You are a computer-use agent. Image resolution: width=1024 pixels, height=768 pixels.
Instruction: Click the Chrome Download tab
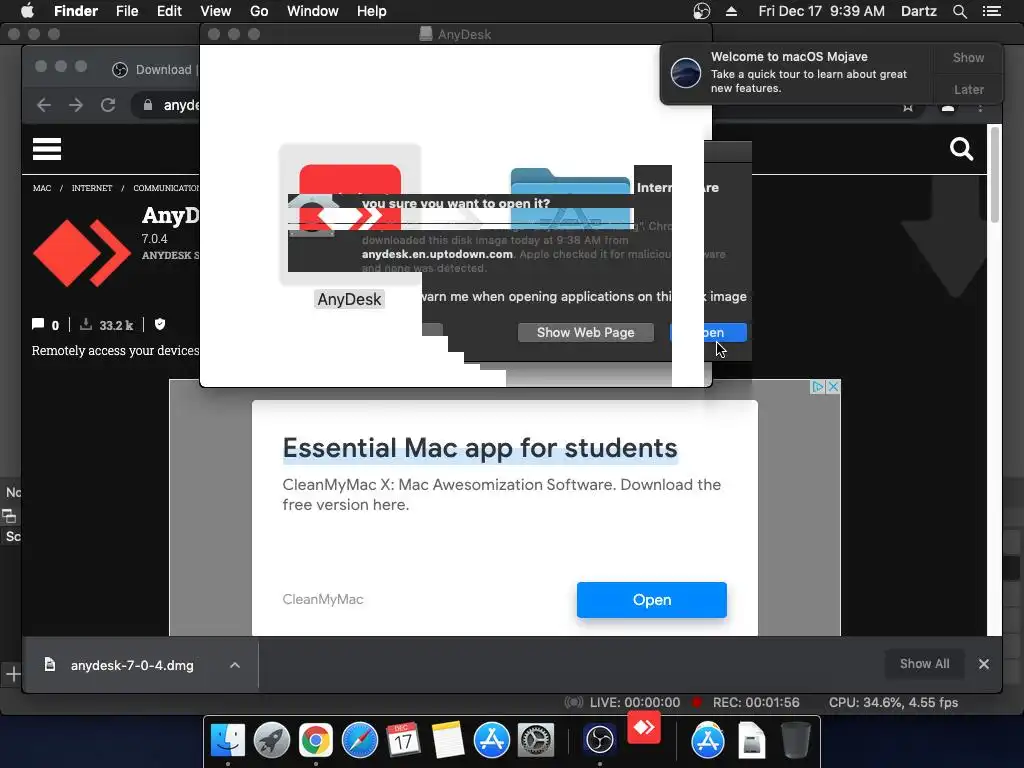pyautogui.click(x=155, y=69)
